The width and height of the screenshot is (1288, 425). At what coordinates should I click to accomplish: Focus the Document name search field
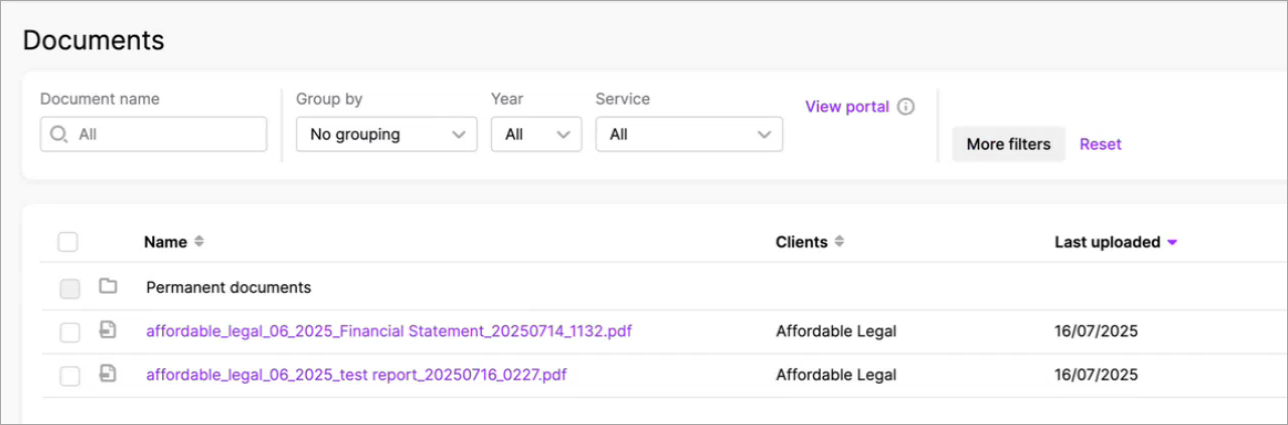tap(165, 134)
